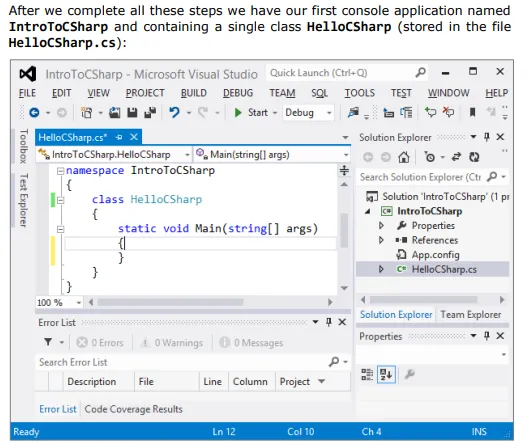Click the editor horizontal scrollbar thumb
The height and width of the screenshot is (443, 529).
tap(170, 302)
